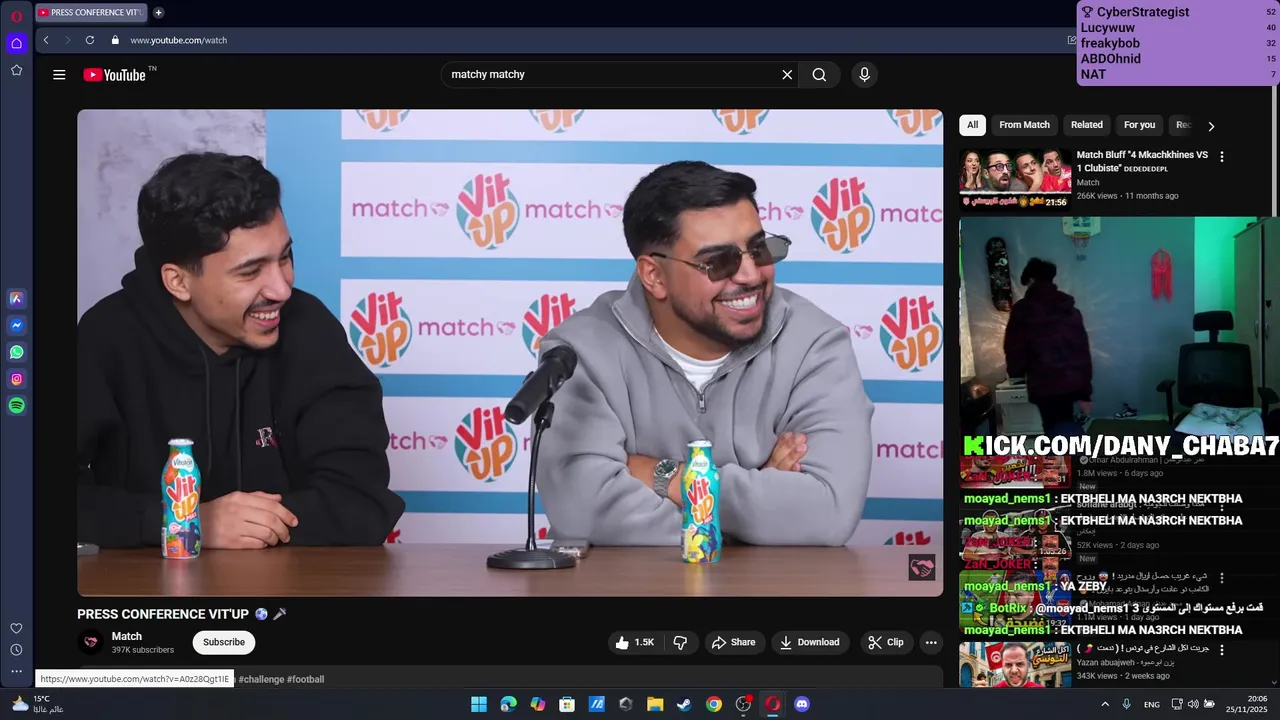Dislike the video with the thumbs-down
This screenshot has height=720, width=1280.
coord(680,642)
